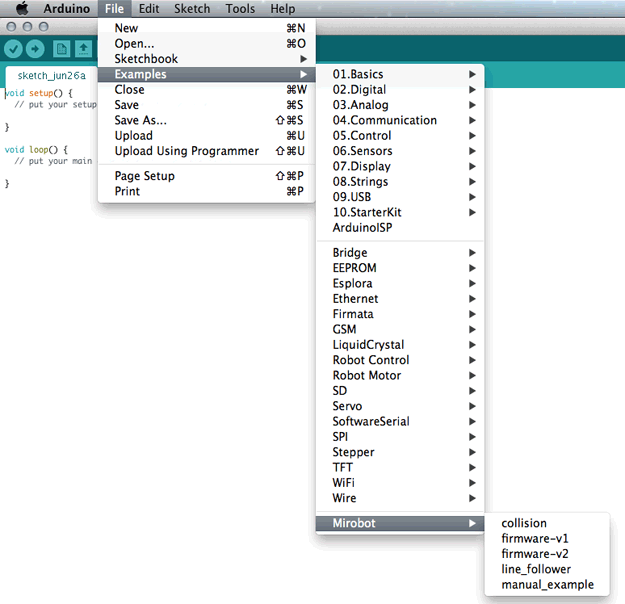Click the void loop() line in editor
Screen dimensions: 625x604
[x=36, y=150]
